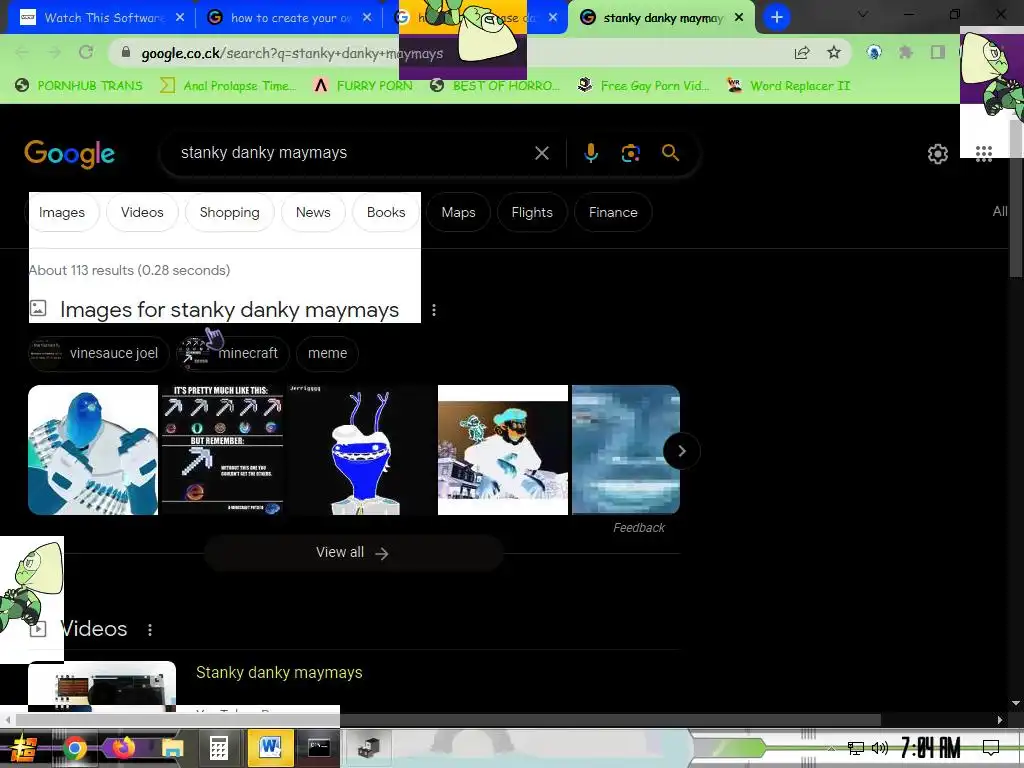Screen dimensions: 1024x768
Task: Open the "Stanky danky maymays" video result
Action: click(279, 673)
